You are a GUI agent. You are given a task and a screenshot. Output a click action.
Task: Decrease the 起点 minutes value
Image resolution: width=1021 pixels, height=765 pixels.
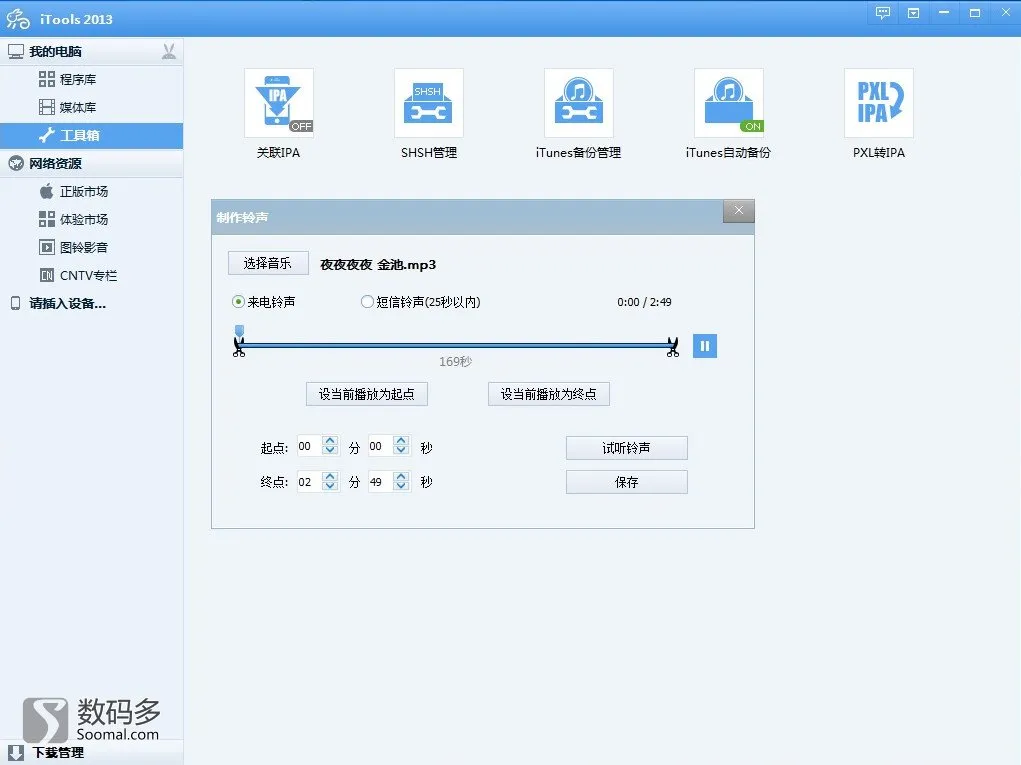click(x=330, y=451)
